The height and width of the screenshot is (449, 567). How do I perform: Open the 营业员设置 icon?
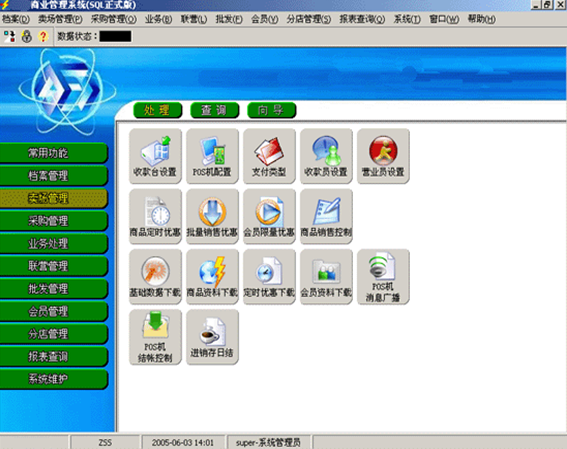383,156
